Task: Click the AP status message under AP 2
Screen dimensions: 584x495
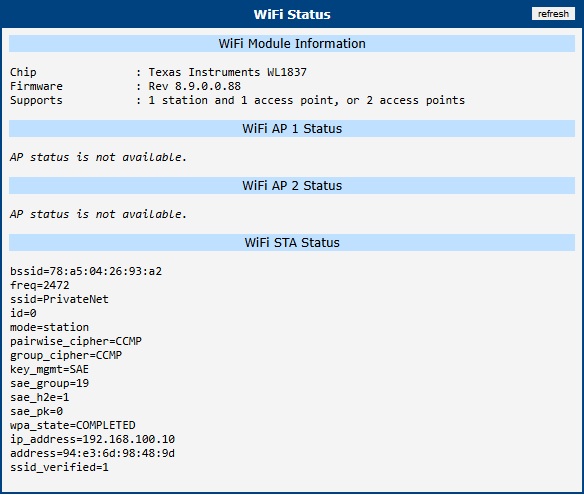Action: coord(98,214)
